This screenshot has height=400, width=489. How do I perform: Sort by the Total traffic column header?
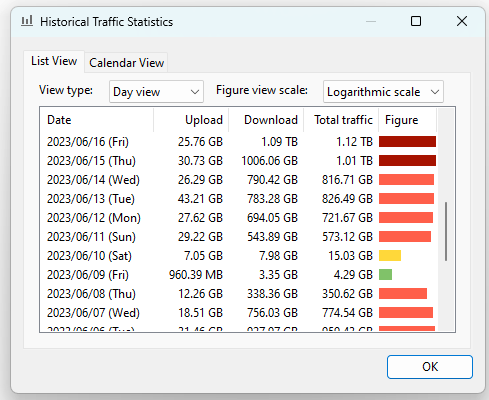tap(341, 120)
